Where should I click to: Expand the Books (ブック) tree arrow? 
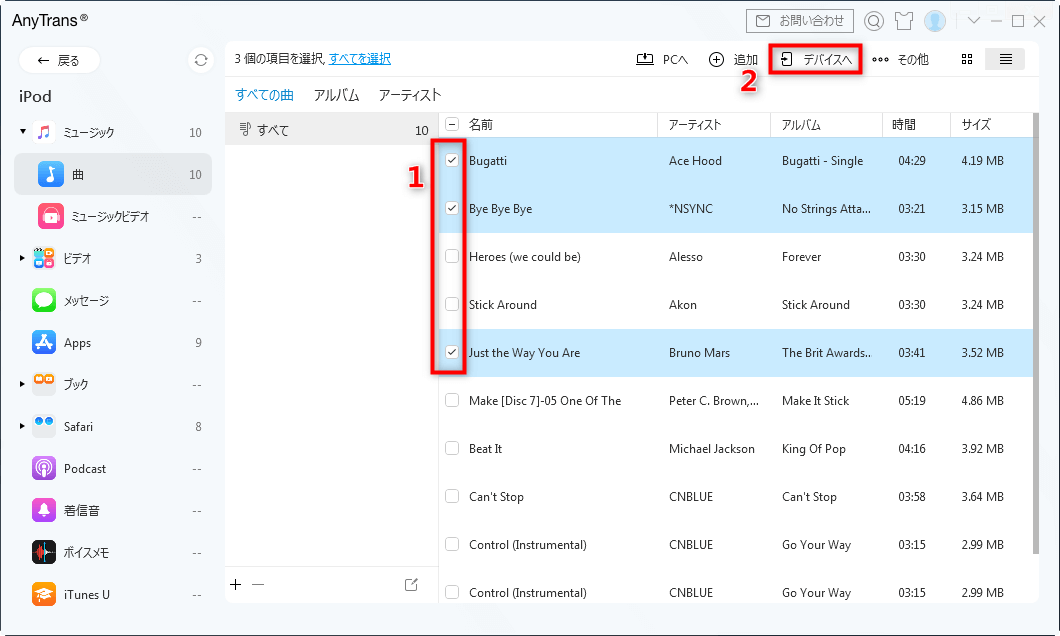(22, 384)
